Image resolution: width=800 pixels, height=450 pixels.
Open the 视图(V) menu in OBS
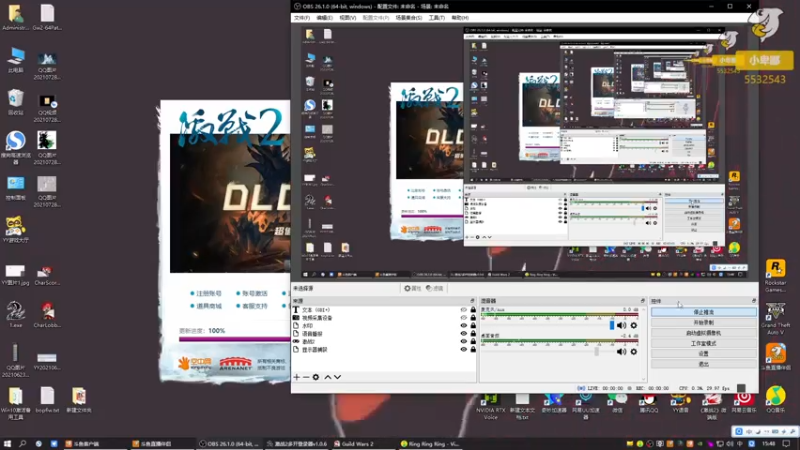[x=348, y=18]
